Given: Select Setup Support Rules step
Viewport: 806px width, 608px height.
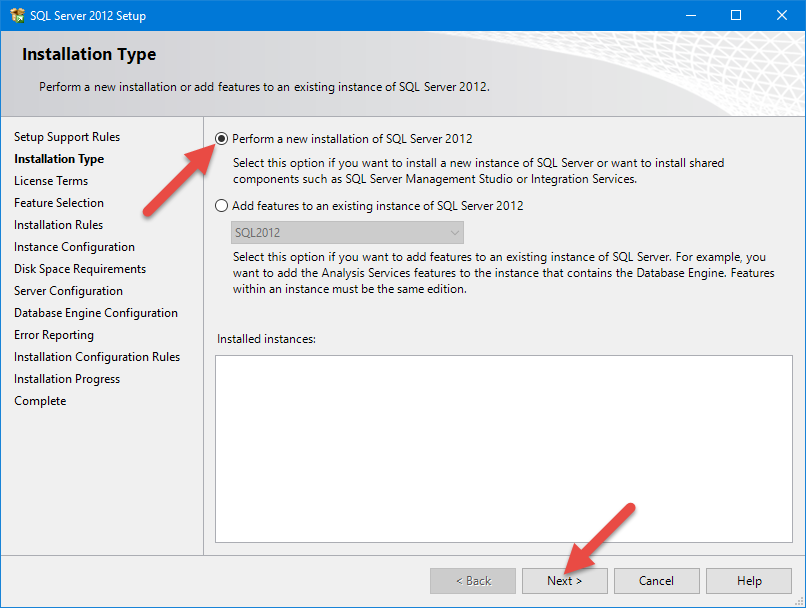Looking at the screenshot, I should (67, 137).
